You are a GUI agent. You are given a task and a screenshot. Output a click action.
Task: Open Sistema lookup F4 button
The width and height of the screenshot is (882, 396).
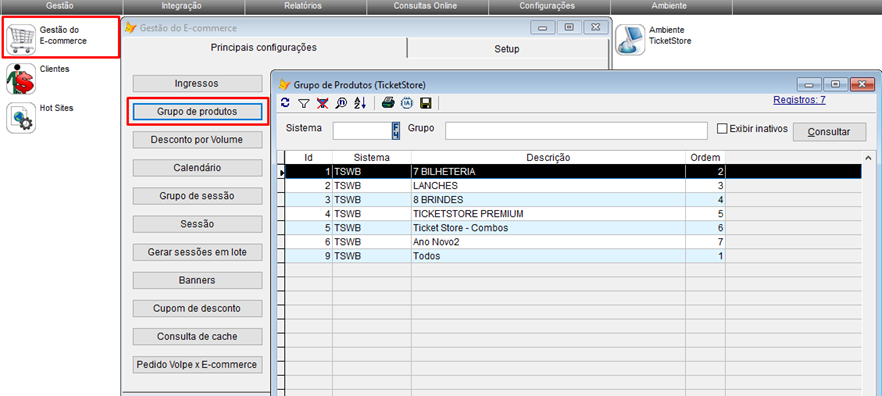point(395,131)
